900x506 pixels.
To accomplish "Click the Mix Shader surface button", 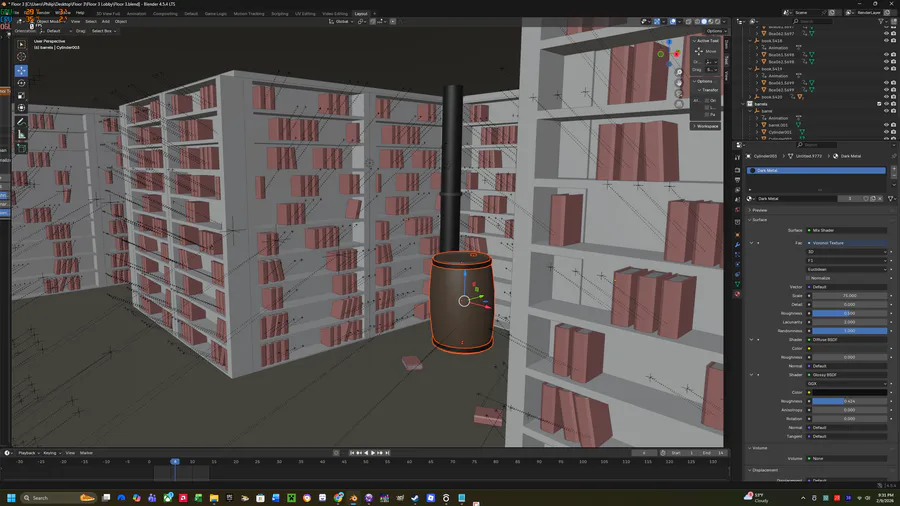I will point(847,231).
